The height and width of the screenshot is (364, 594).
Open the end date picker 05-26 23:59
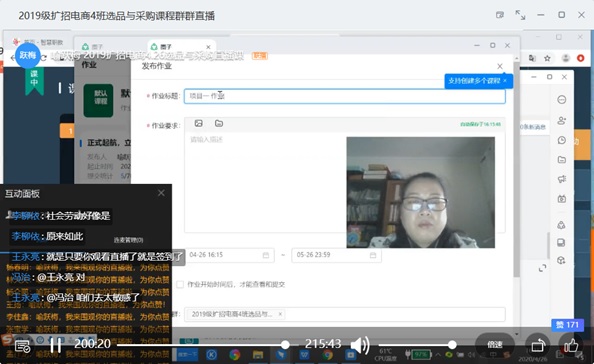(336, 255)
